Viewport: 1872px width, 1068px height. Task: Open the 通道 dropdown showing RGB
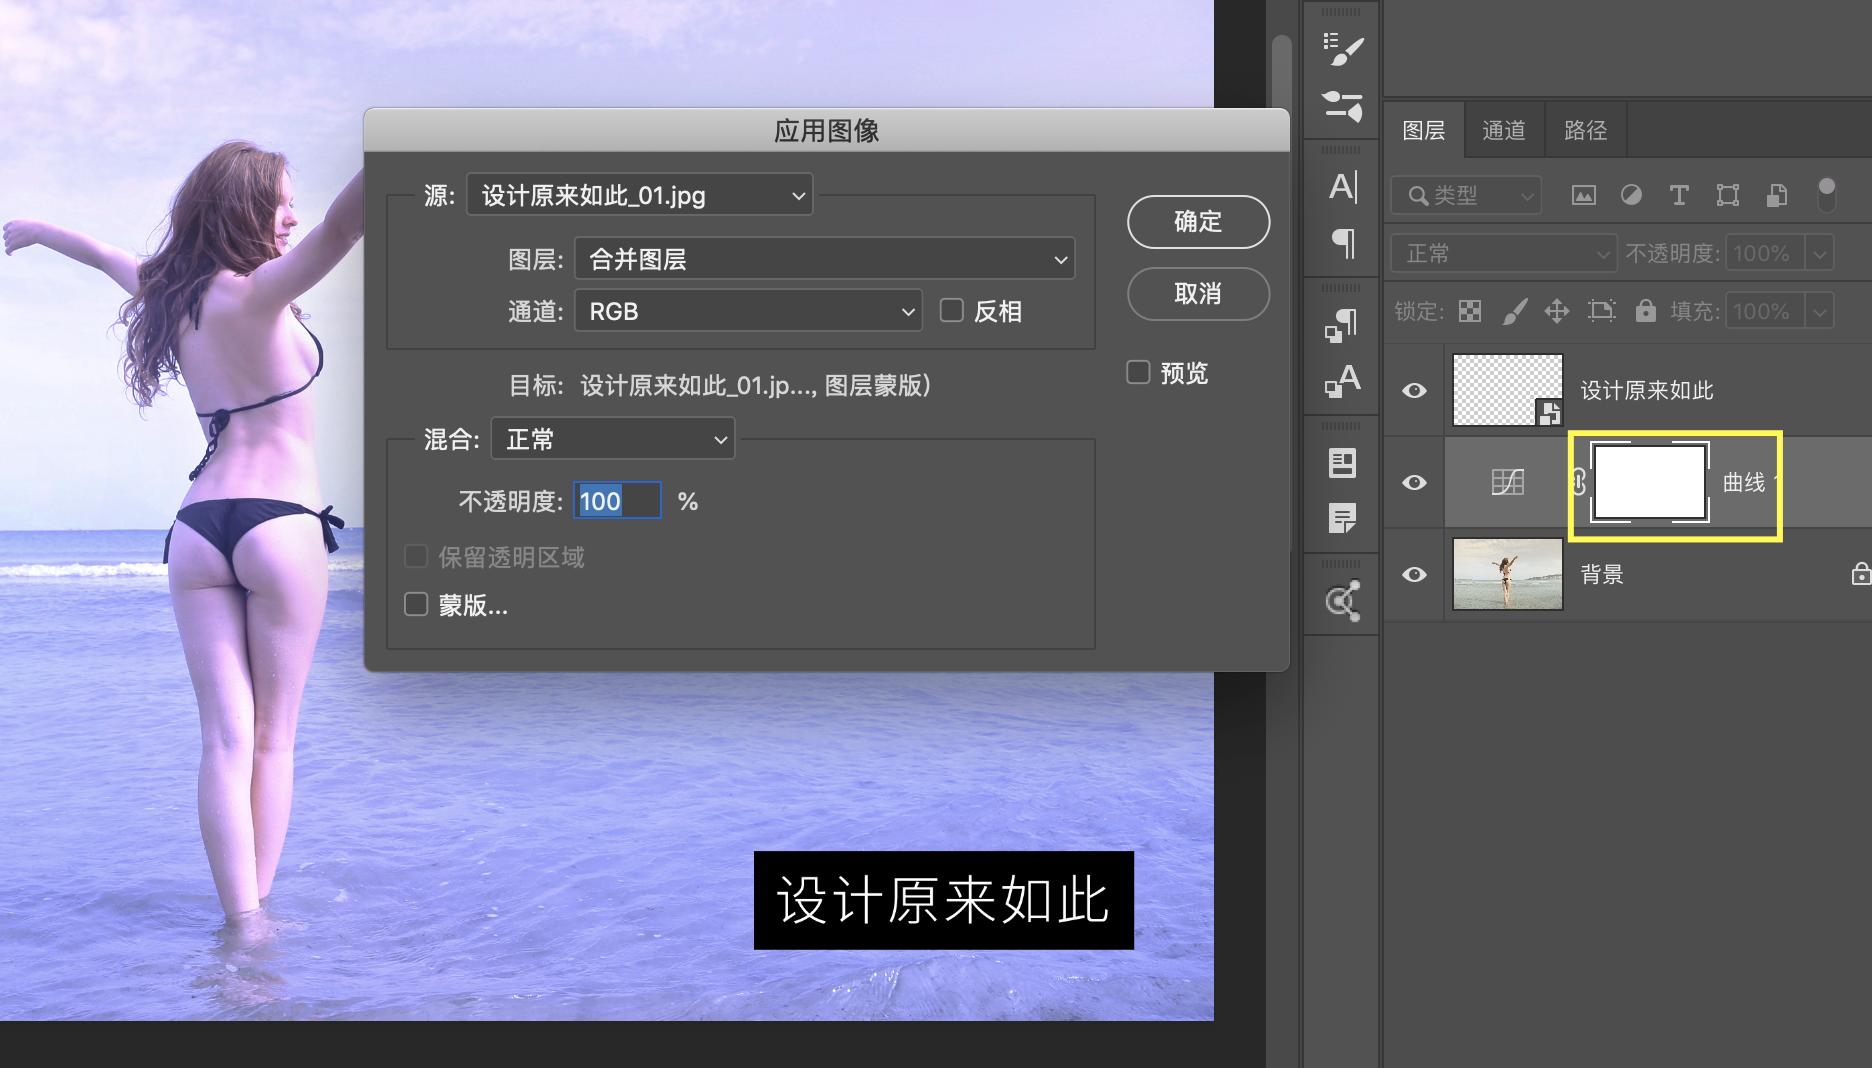click(x=748, y=311)
